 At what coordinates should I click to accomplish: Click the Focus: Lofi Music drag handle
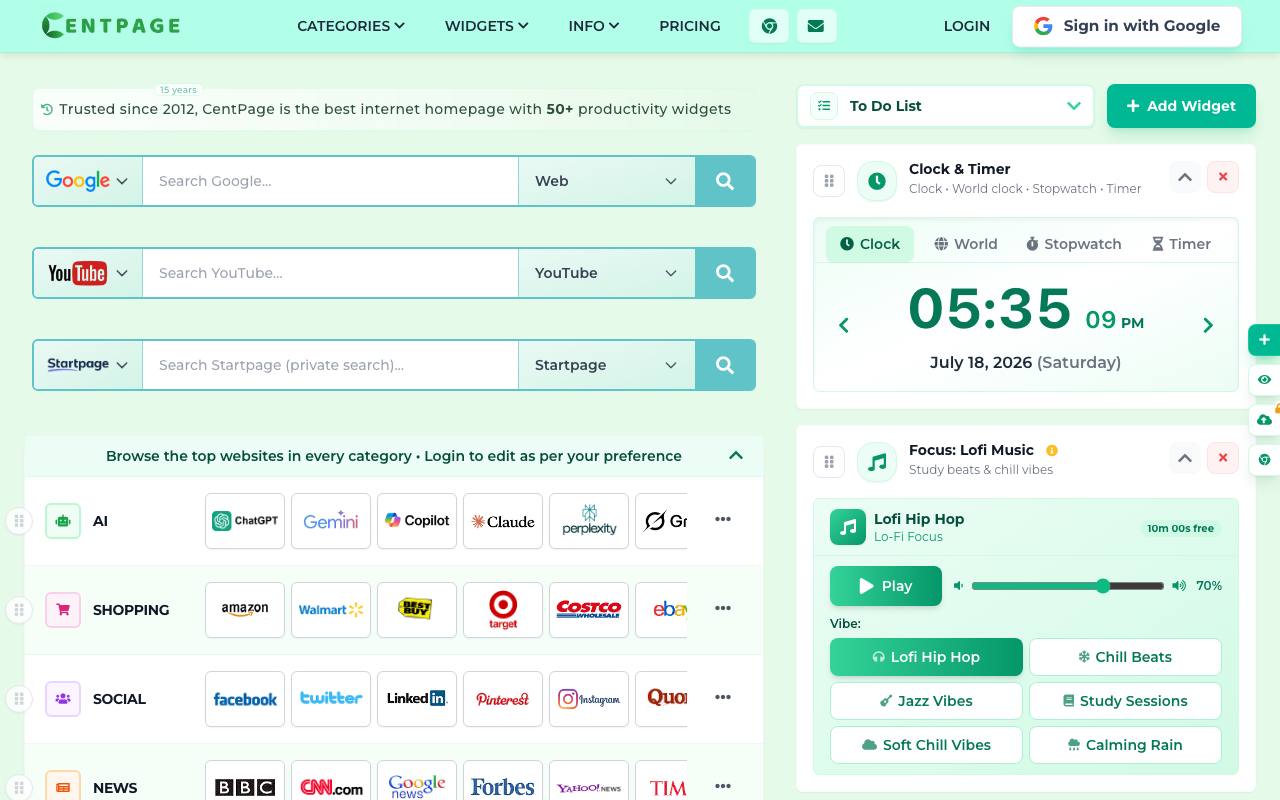click(829, 462)
